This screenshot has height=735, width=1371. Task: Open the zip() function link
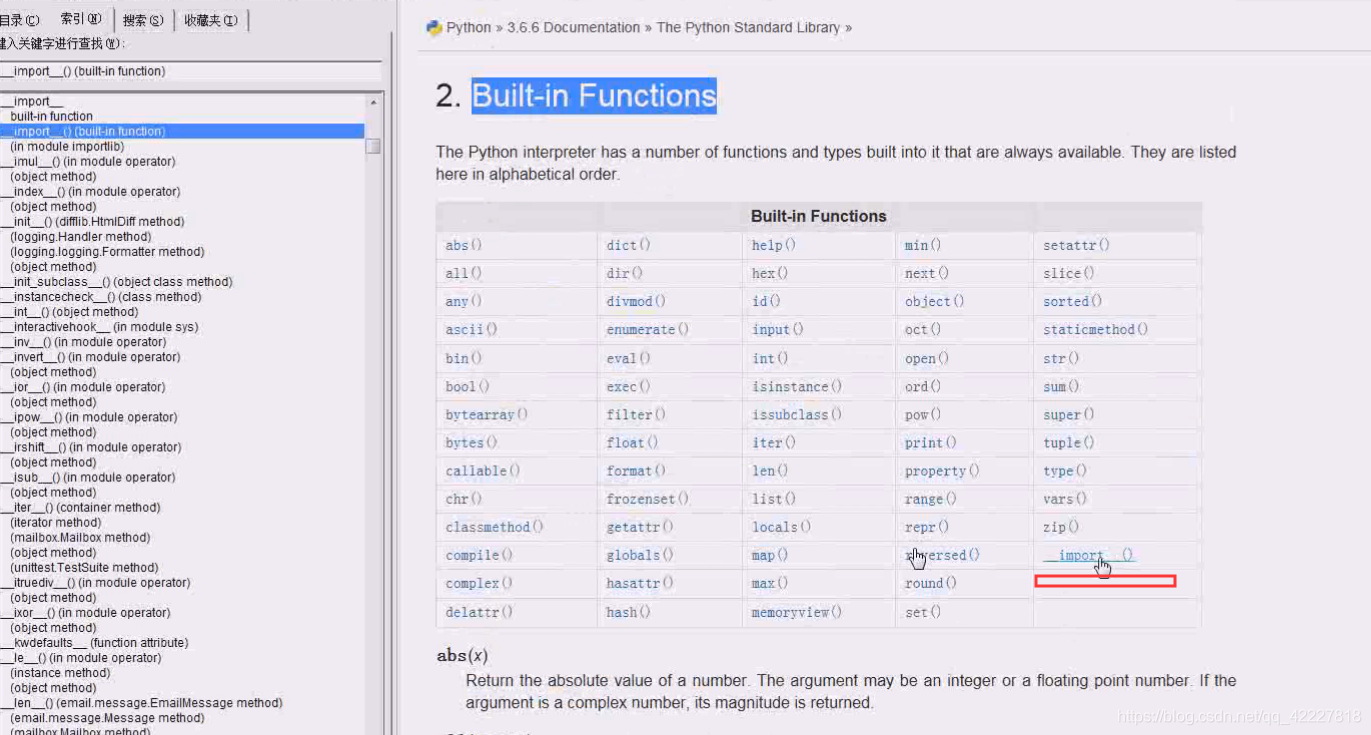pyautogui.click(x=1061, y=527)
